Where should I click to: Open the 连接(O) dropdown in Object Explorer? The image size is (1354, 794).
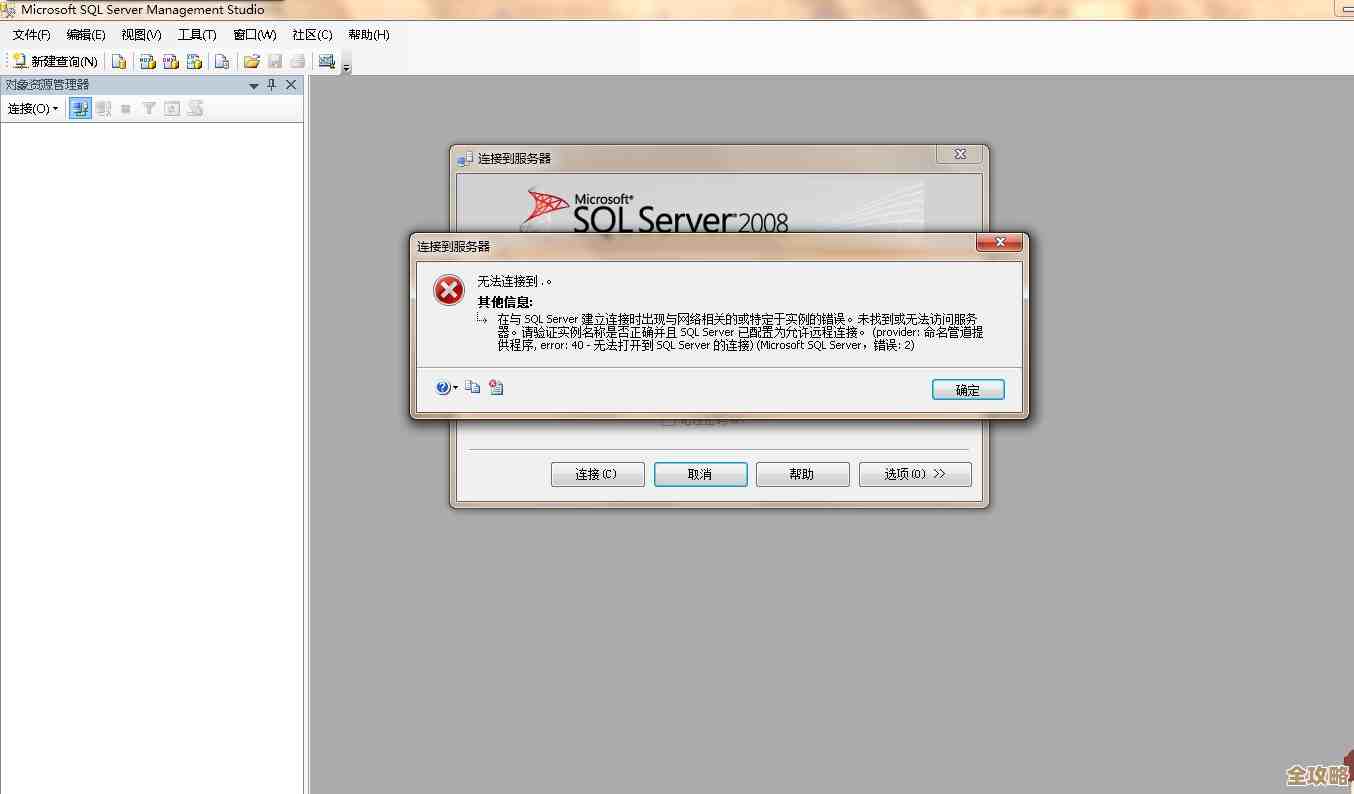[x=32, y=108]
